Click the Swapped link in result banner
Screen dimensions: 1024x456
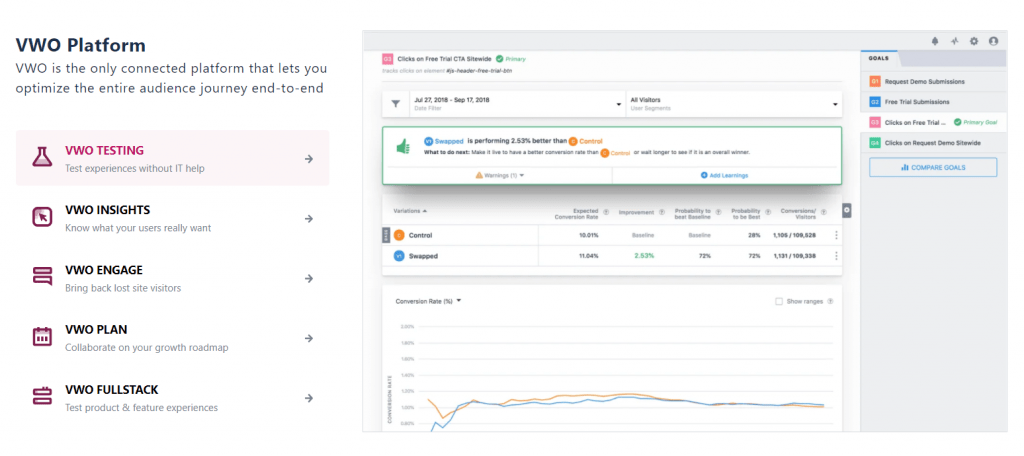click(x=449, y=140)
